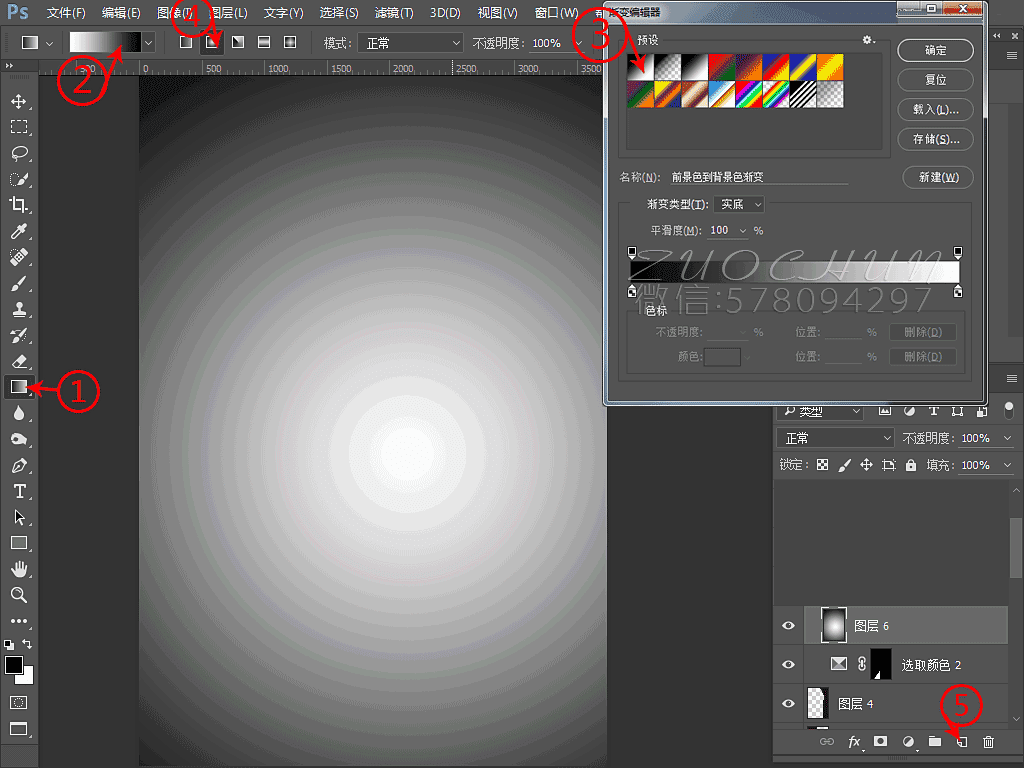Open the 文件(F) menu
The width and height of the screenshot is (1024, 768).
point(66,13)
